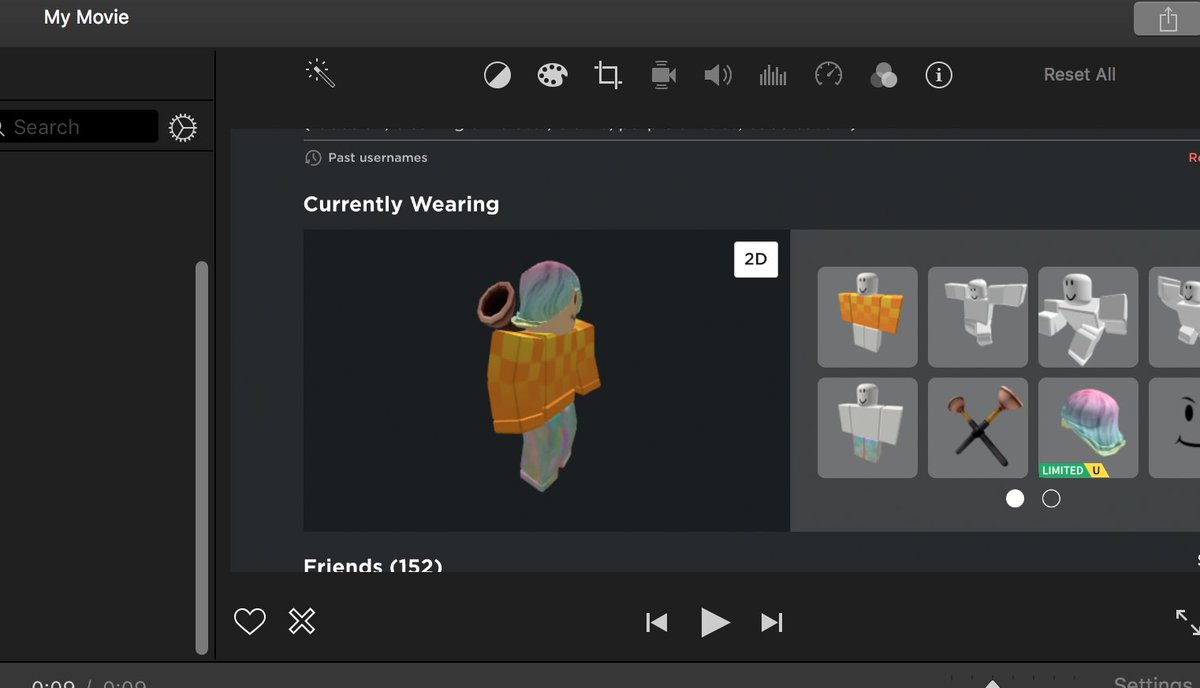Click the Friends (152) heading

[x=373, y=565]
